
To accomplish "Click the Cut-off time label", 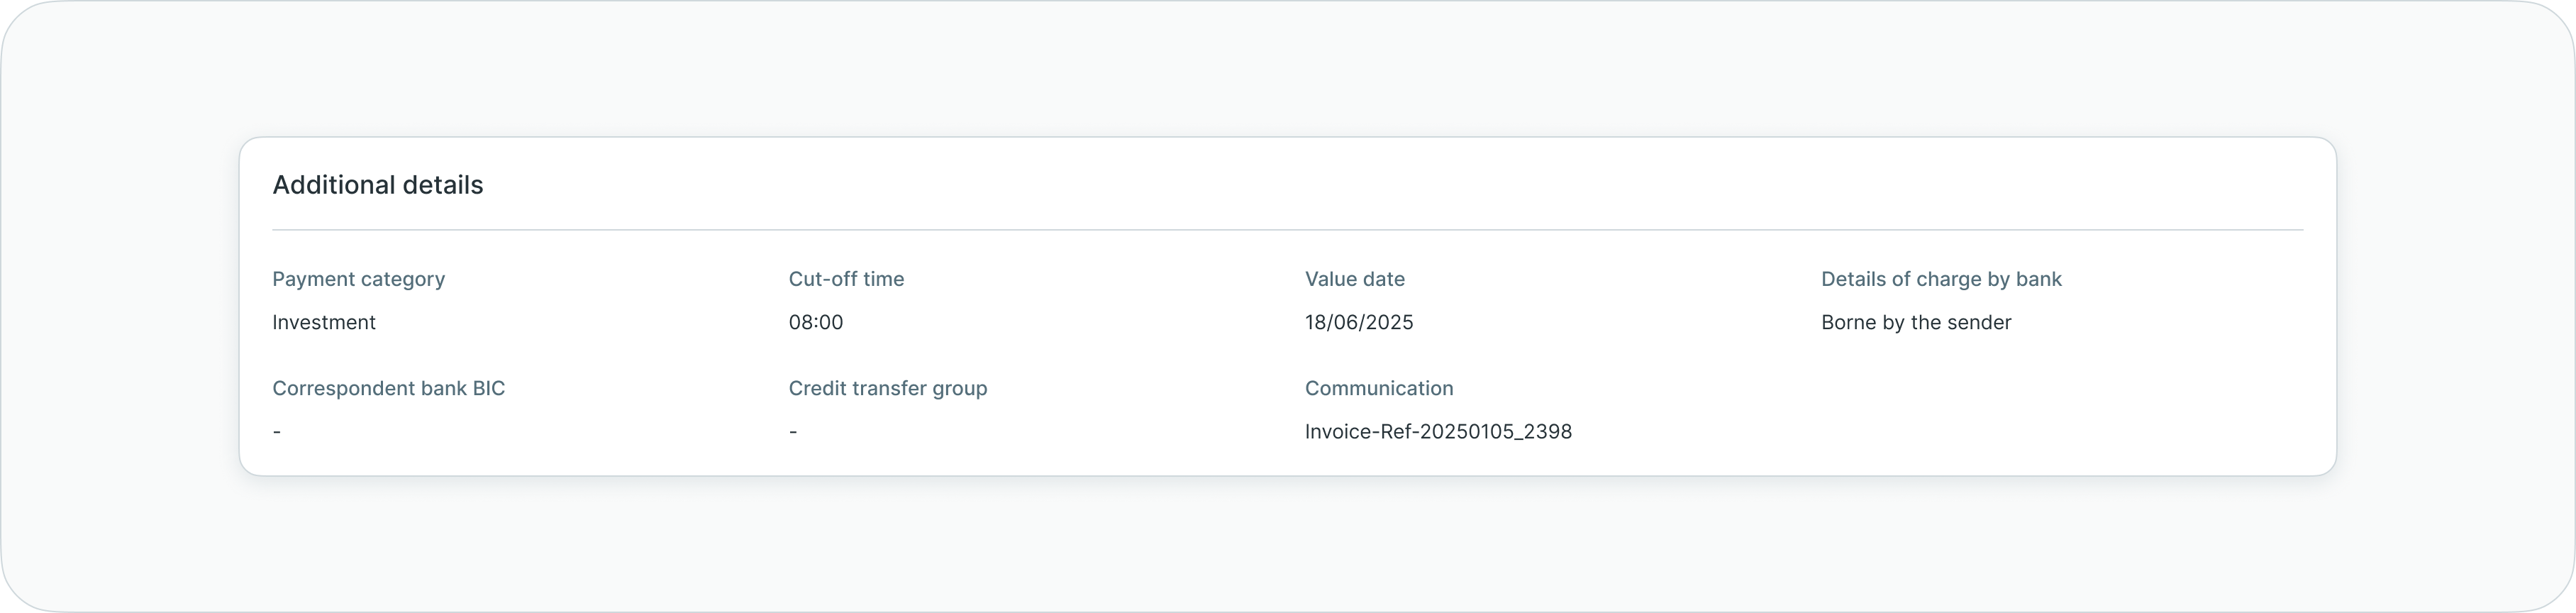I will tap(846, 279).
